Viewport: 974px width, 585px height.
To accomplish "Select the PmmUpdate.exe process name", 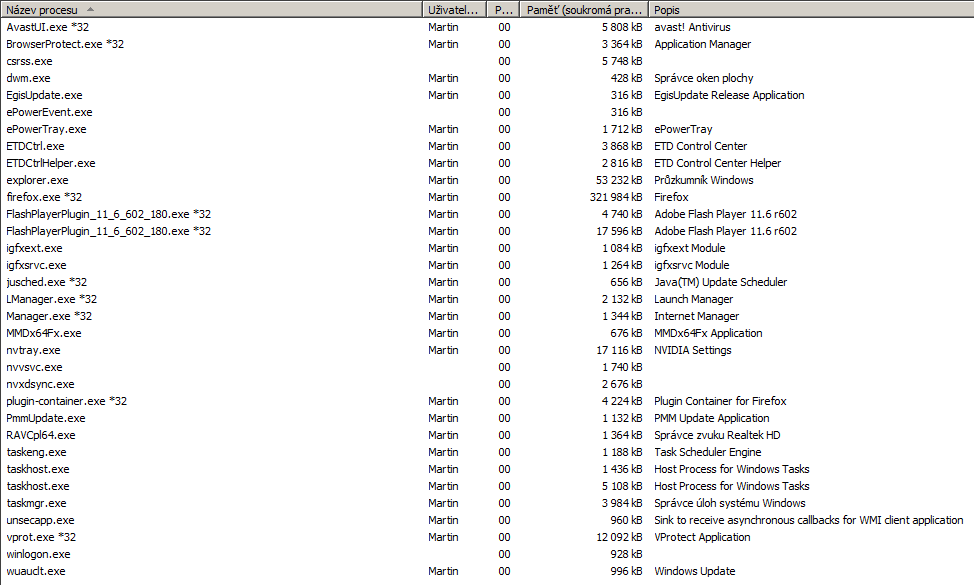I will click(x=46, y=418).
